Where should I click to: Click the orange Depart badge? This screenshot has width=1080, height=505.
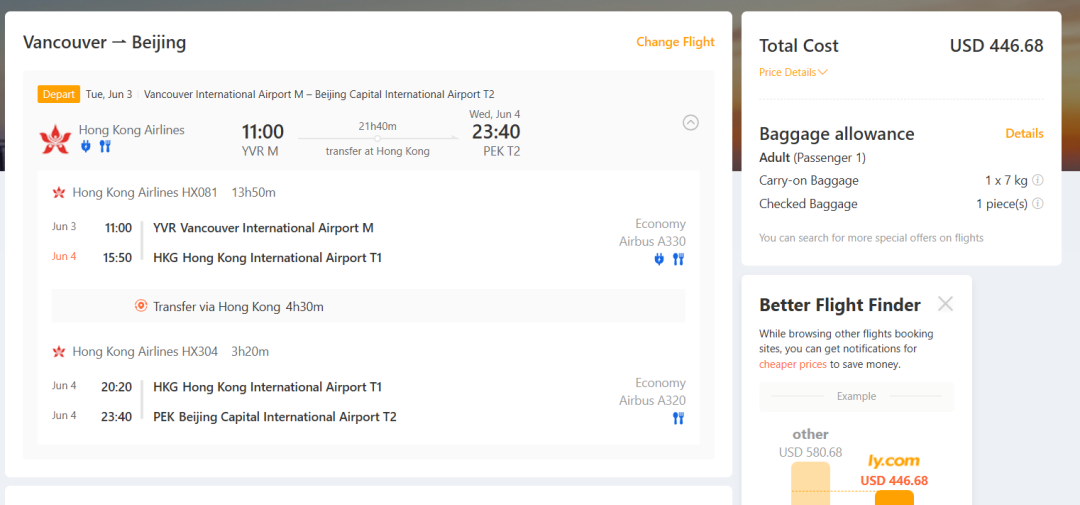point(59,94)
